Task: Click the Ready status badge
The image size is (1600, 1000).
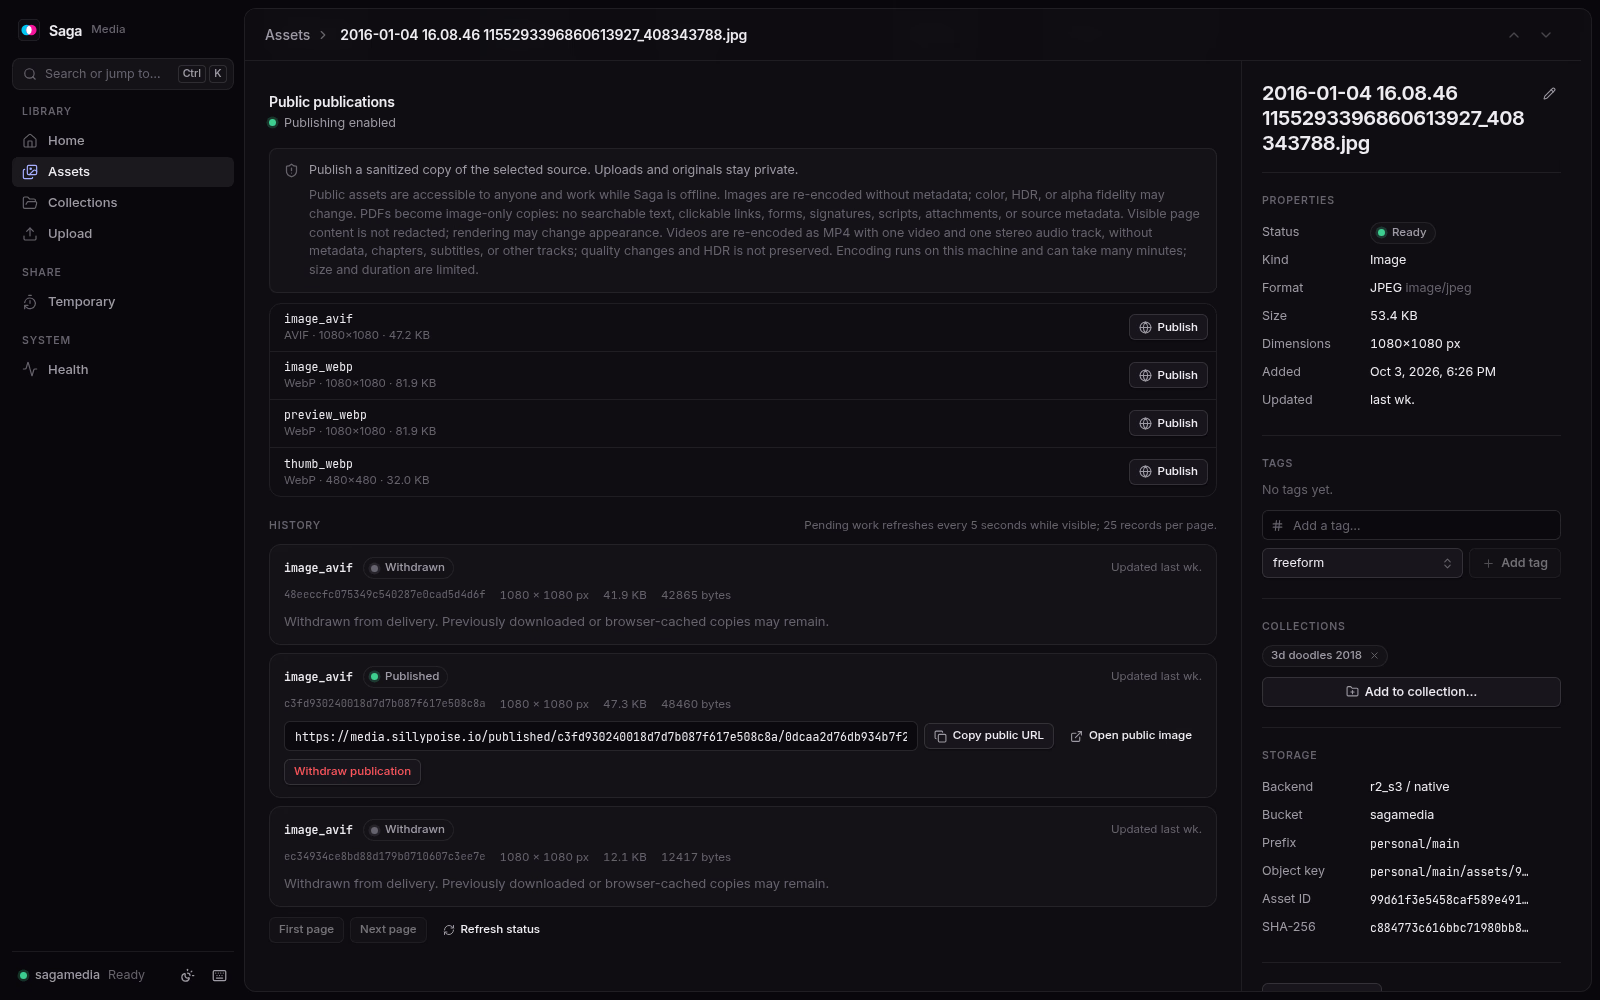Action: (1402, 232)
